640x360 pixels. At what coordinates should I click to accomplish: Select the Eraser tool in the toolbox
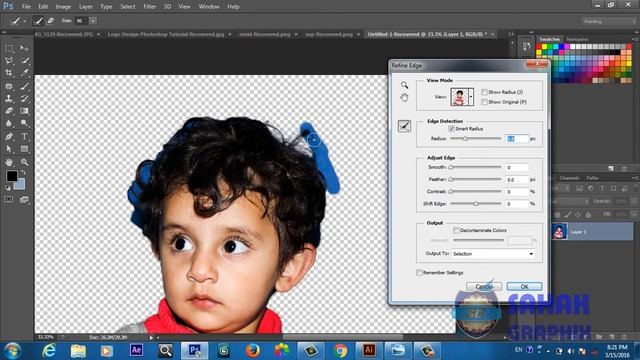point(9,111)
